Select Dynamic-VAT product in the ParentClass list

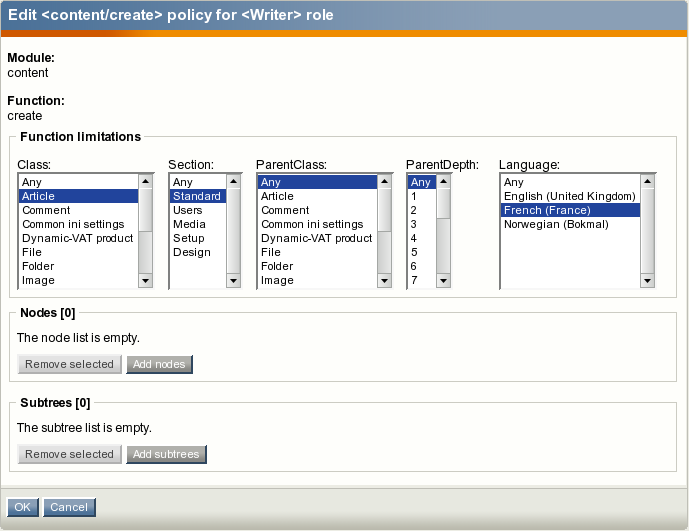pyautogui.click(x=317, y=238)
